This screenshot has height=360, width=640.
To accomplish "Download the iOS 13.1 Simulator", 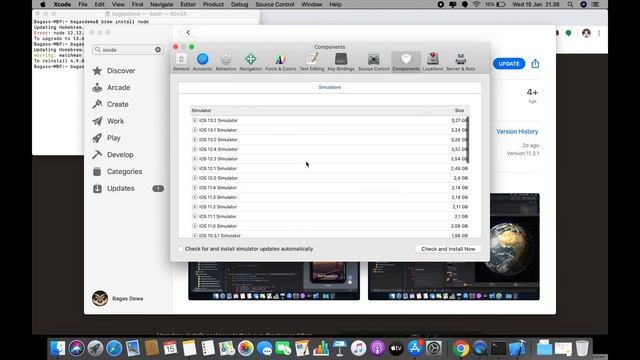I will [x=195, y=130].
